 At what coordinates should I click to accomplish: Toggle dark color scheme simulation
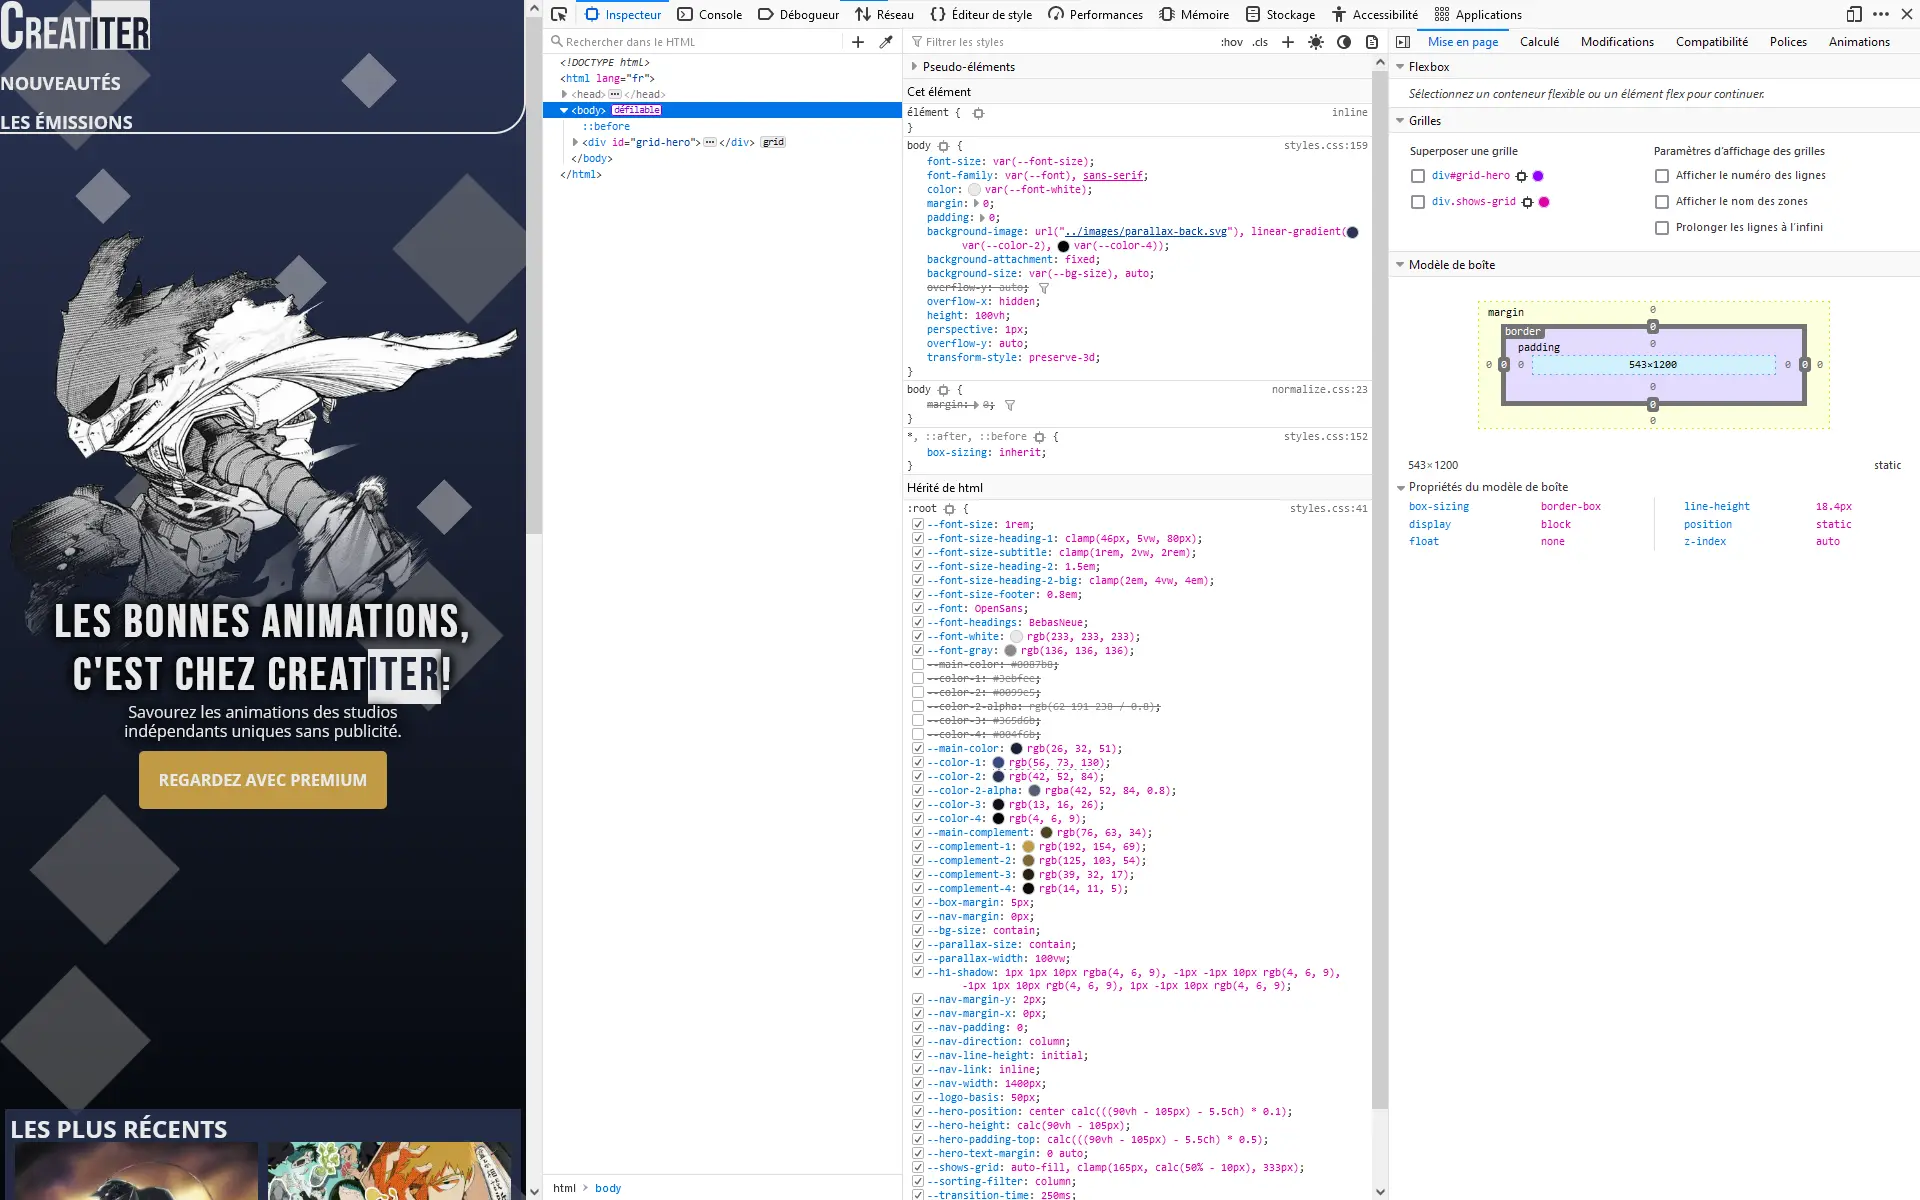point(1344,42)
